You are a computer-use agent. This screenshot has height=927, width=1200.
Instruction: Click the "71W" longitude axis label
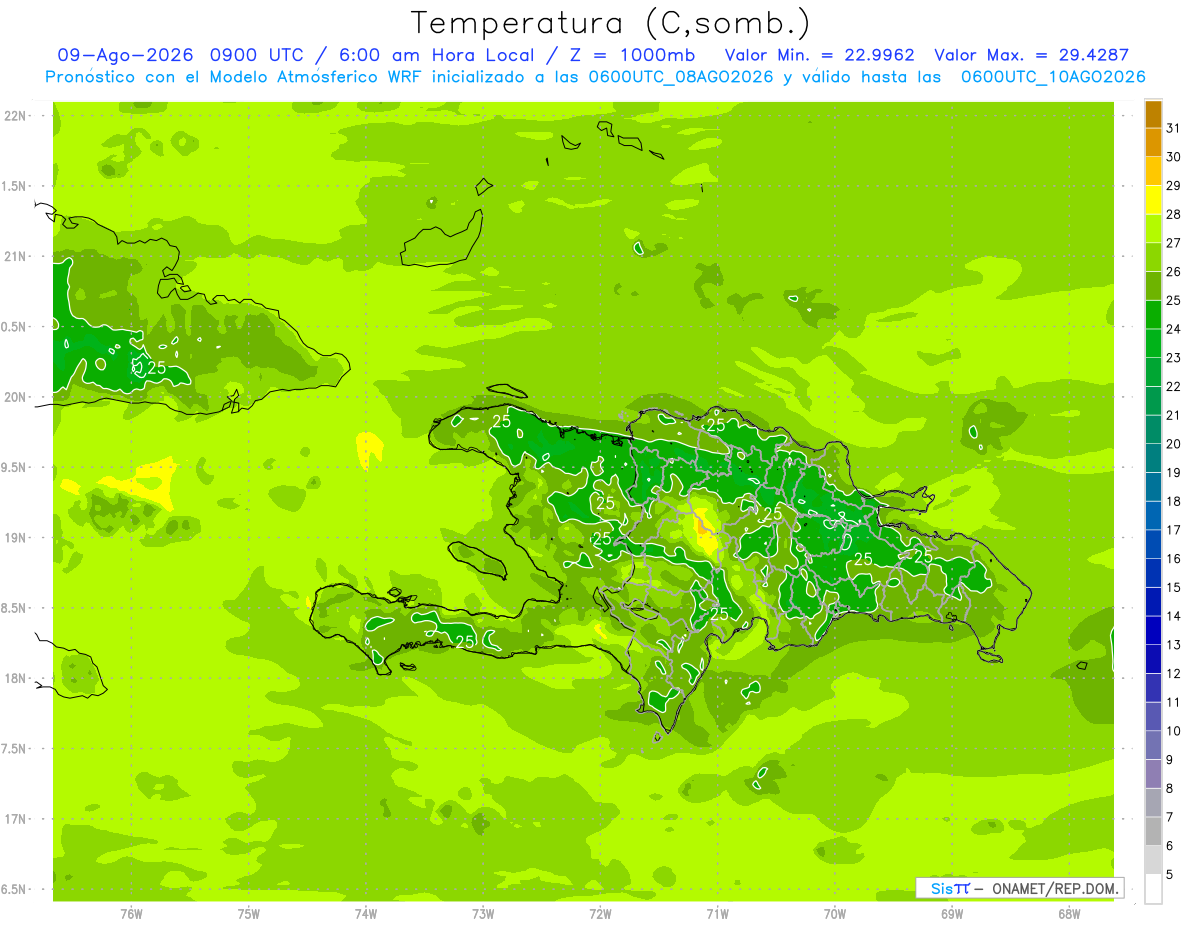pyautogui.click(x=717, y=914)
